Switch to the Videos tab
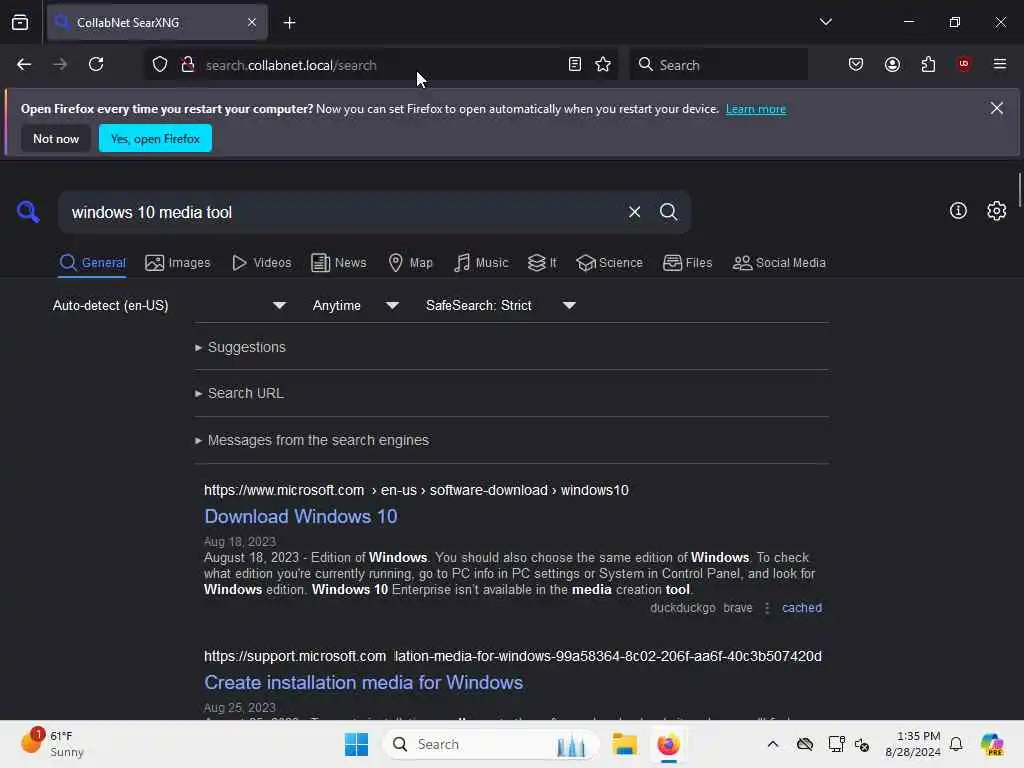Viewport: 1024px width, 768px height. pyautogui.click(x=262, y=263)
